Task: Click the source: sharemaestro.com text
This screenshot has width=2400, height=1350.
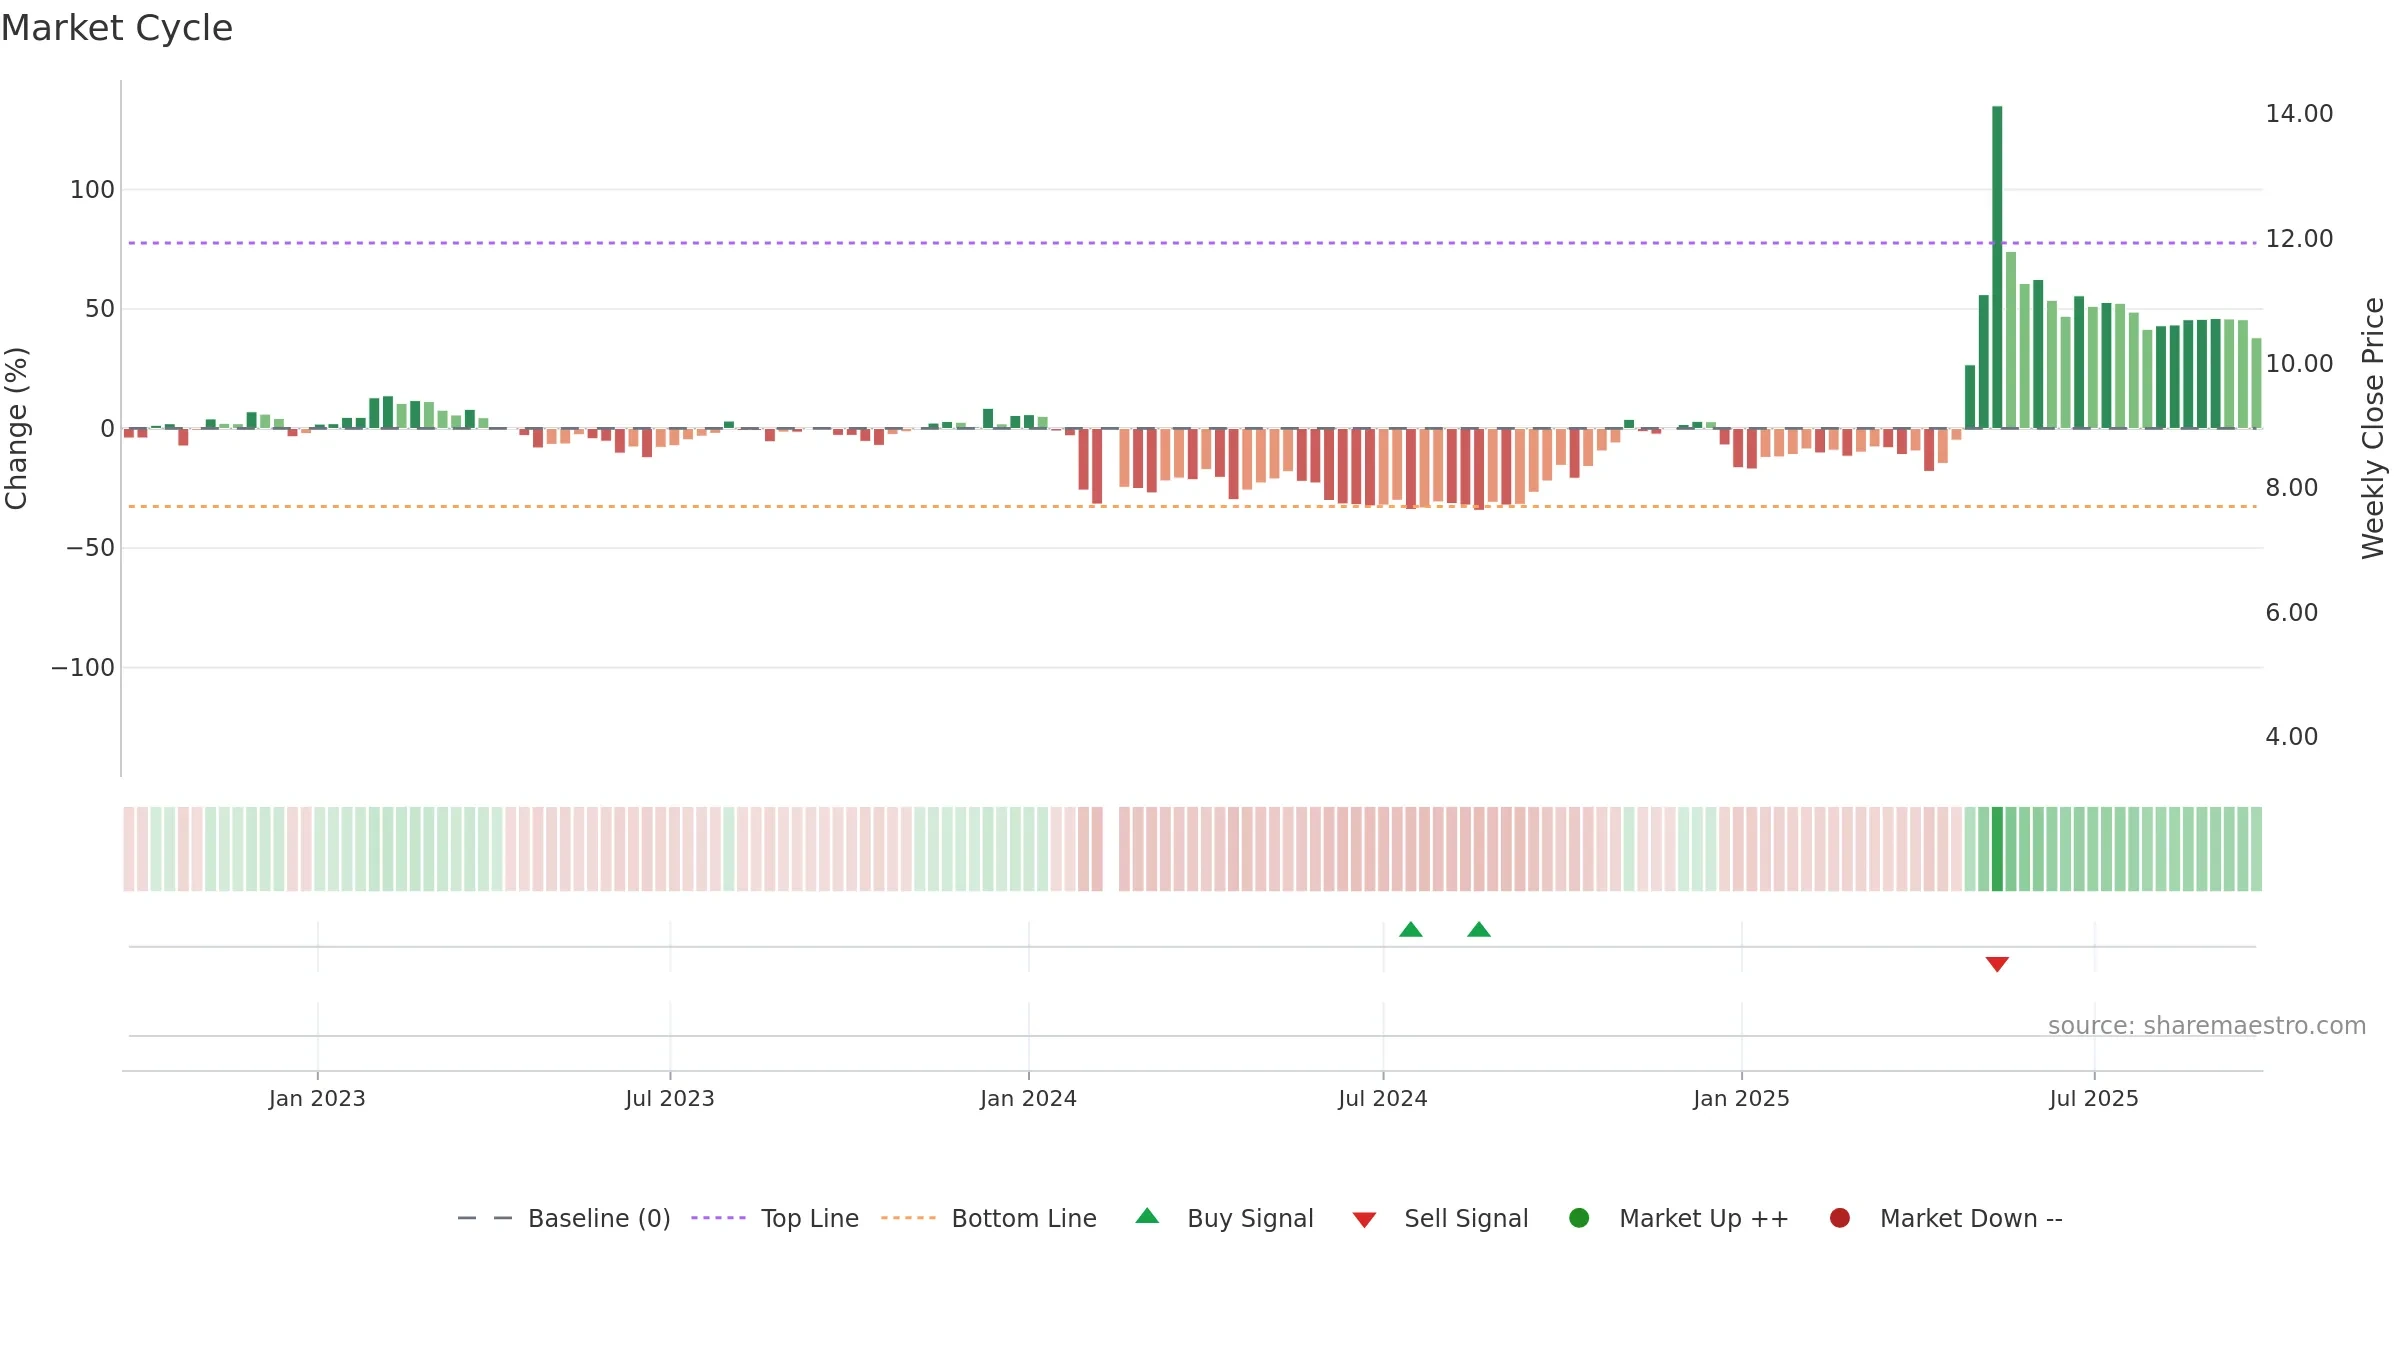Action: click(x=2207, y=1026)
